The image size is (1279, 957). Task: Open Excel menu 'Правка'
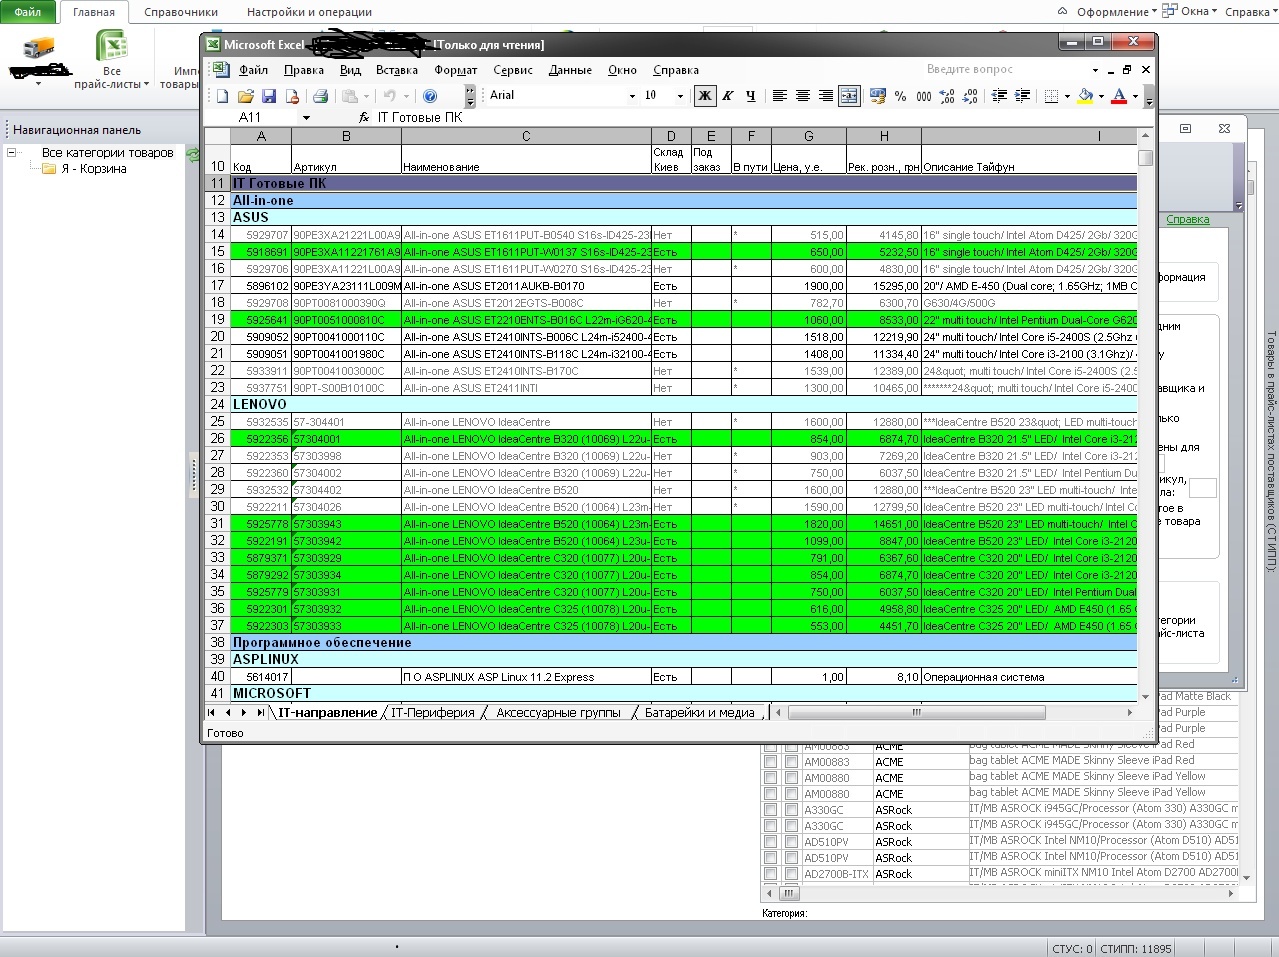click(304, 70)
